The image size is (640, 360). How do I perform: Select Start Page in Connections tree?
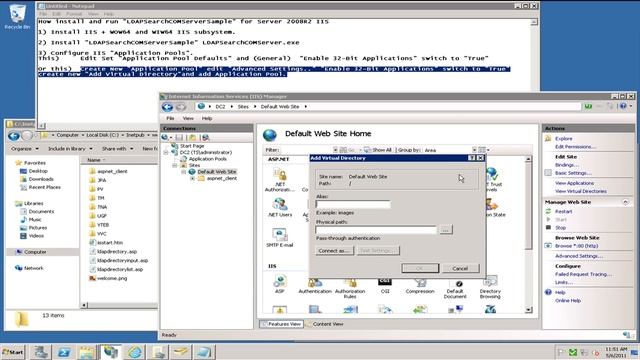pyautogui.click(x=192, y=146)
